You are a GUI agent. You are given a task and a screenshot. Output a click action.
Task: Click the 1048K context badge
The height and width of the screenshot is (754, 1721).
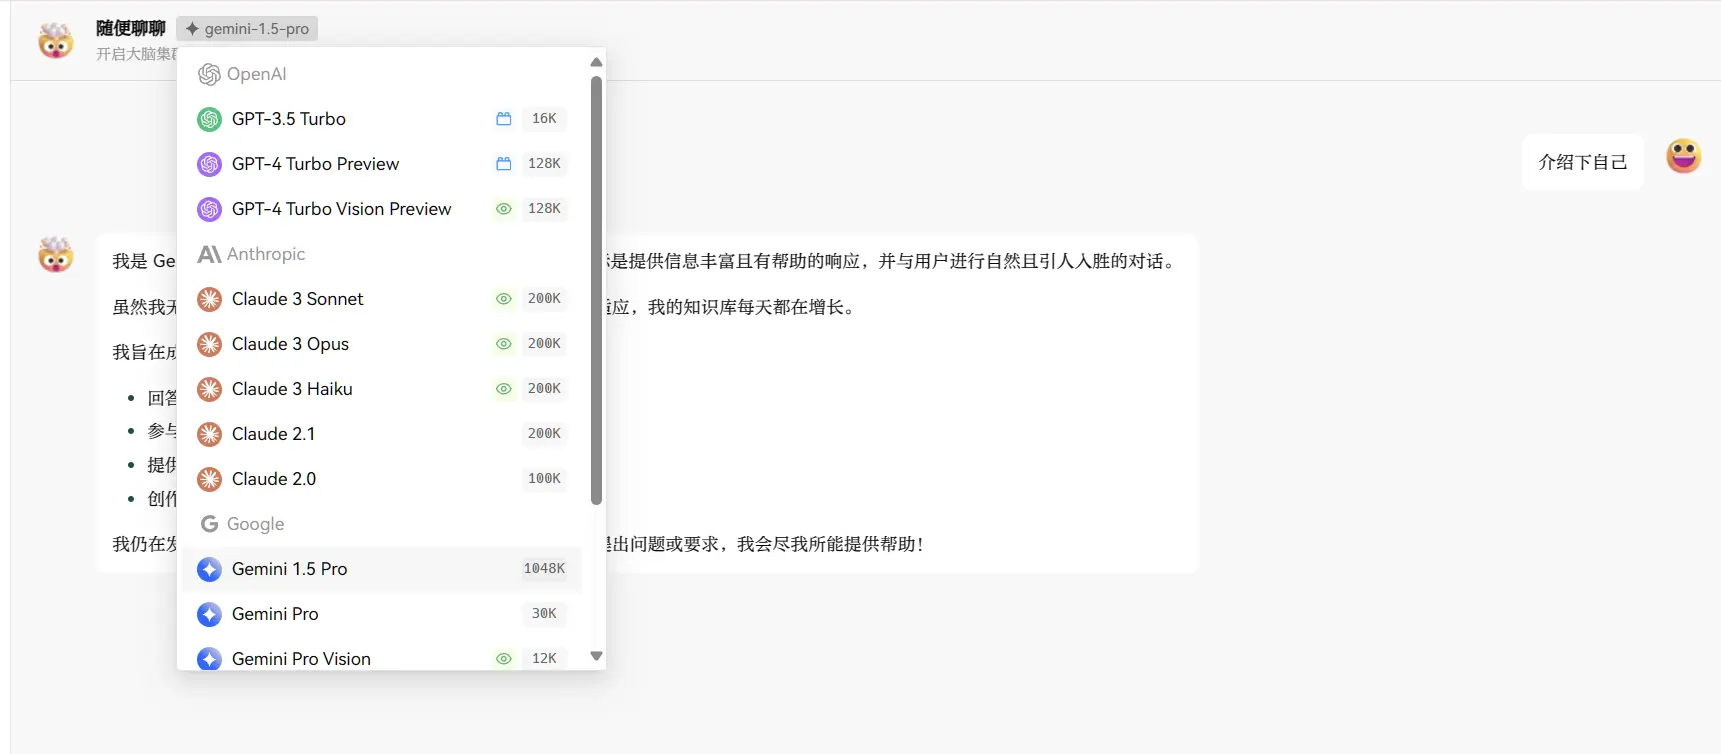[544, 569]
